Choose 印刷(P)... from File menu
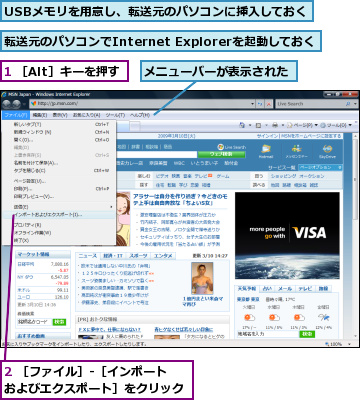Image resolution: width=360 pixels, height=400 pixels. [59, 189]
